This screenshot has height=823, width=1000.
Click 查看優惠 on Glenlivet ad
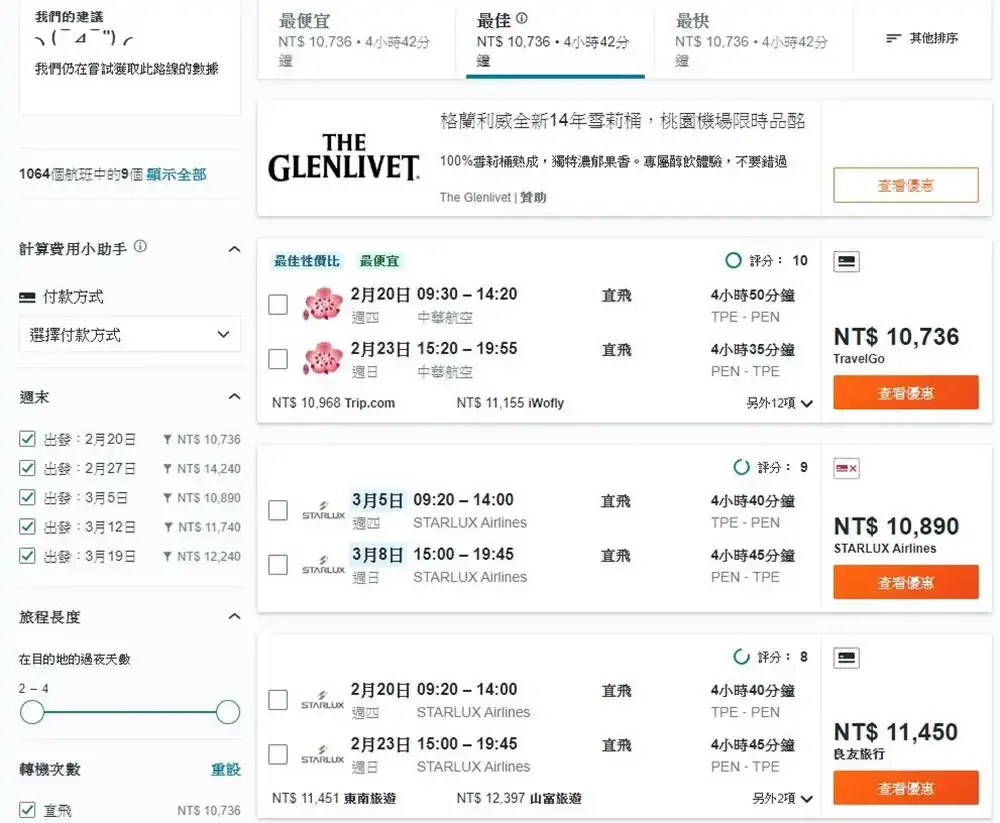[906, 185]
